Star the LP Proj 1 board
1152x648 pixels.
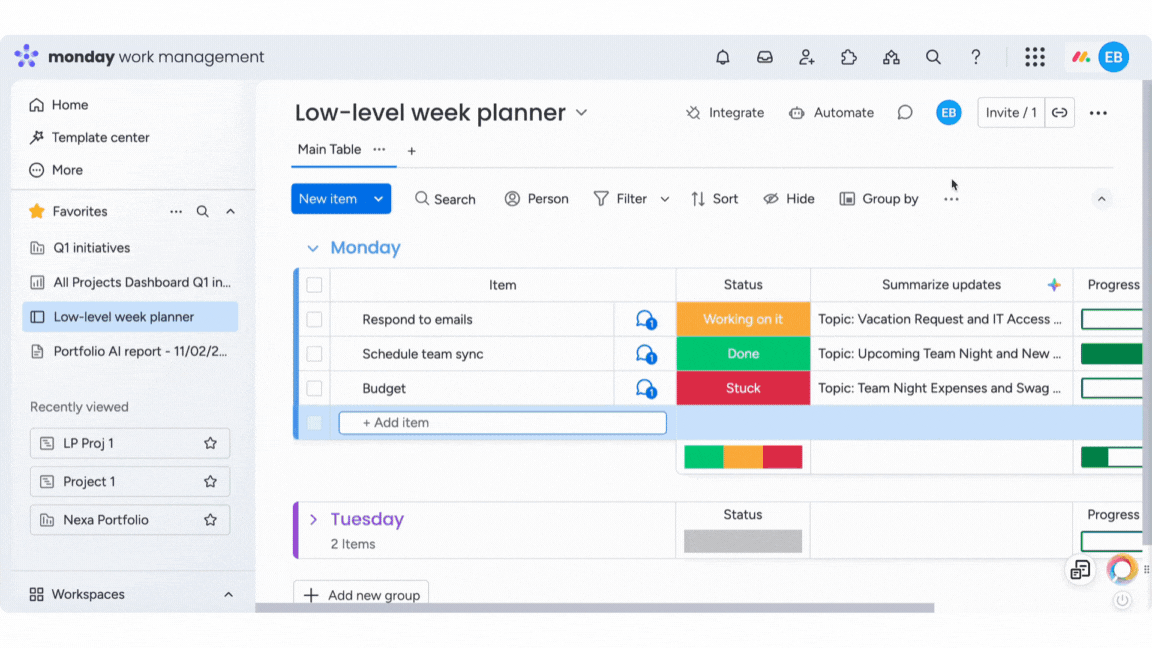[x=210, y=443]
